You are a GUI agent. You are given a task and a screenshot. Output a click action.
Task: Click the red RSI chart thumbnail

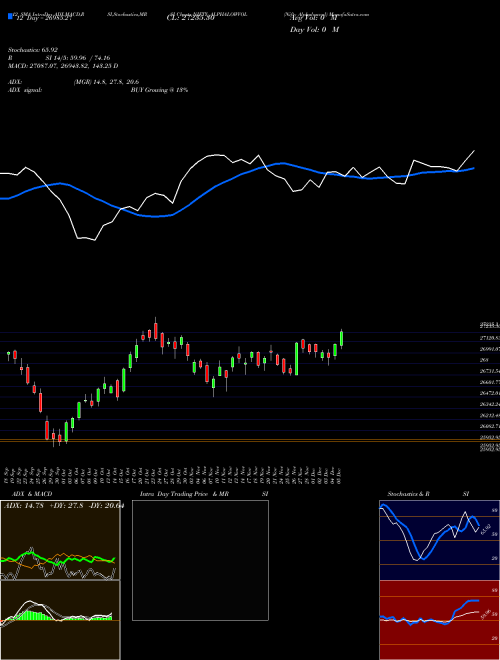click(439, 620)
